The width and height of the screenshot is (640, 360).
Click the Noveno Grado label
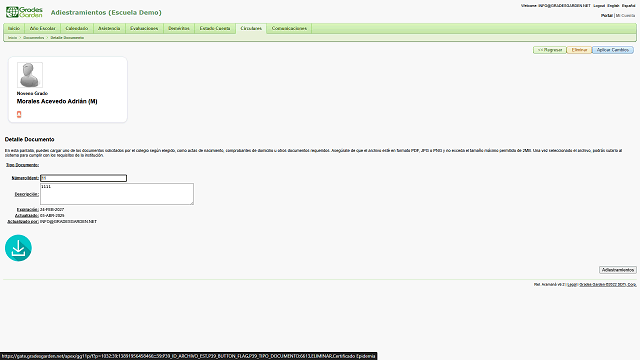tap(32, 93)
